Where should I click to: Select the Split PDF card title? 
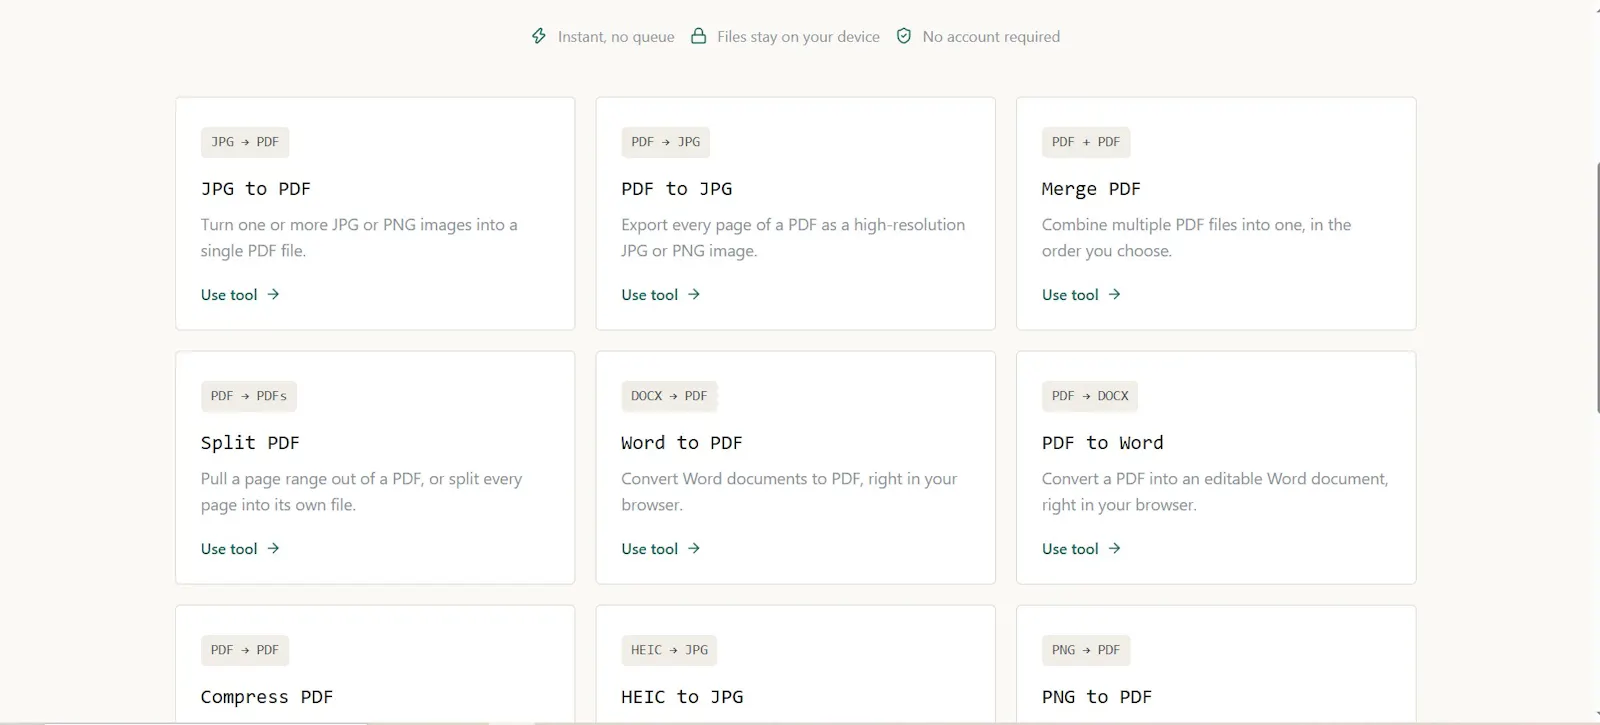[x=250, y=443]
